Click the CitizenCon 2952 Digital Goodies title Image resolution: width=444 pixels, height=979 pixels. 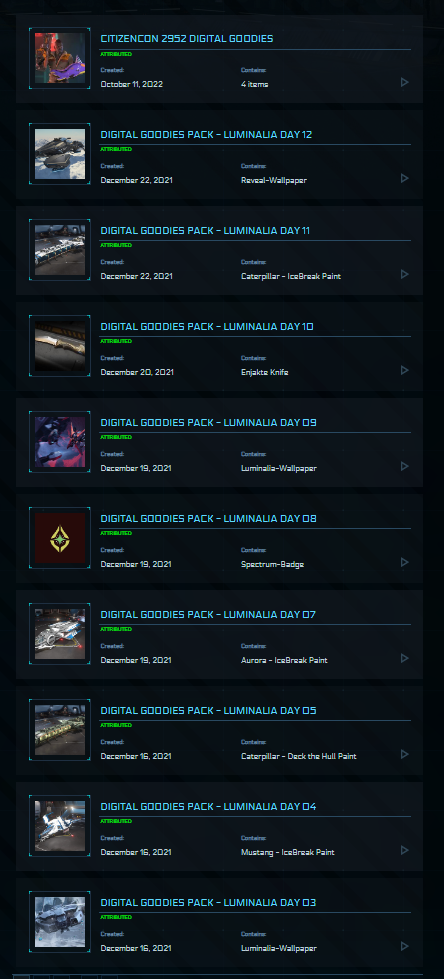click(x=187, y=39)
